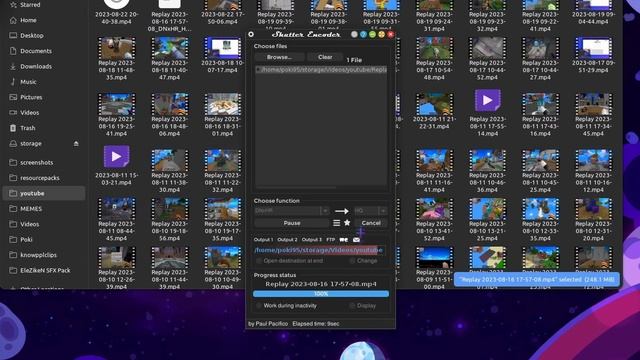Image resolution: width=640 pixels, height=360 pixels.
Task: Cancel the encoding
Action: pyautogui.click(x=371, y=223)
